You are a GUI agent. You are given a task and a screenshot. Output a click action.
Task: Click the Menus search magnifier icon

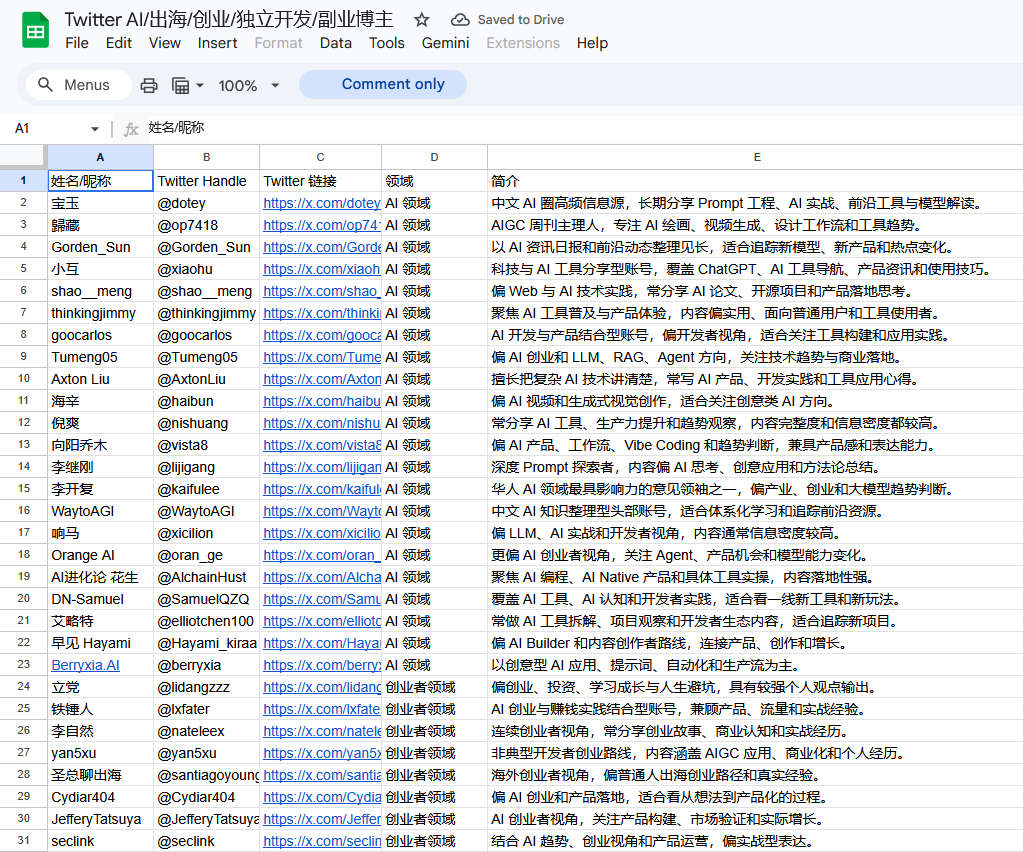click(x=45, y=85)
